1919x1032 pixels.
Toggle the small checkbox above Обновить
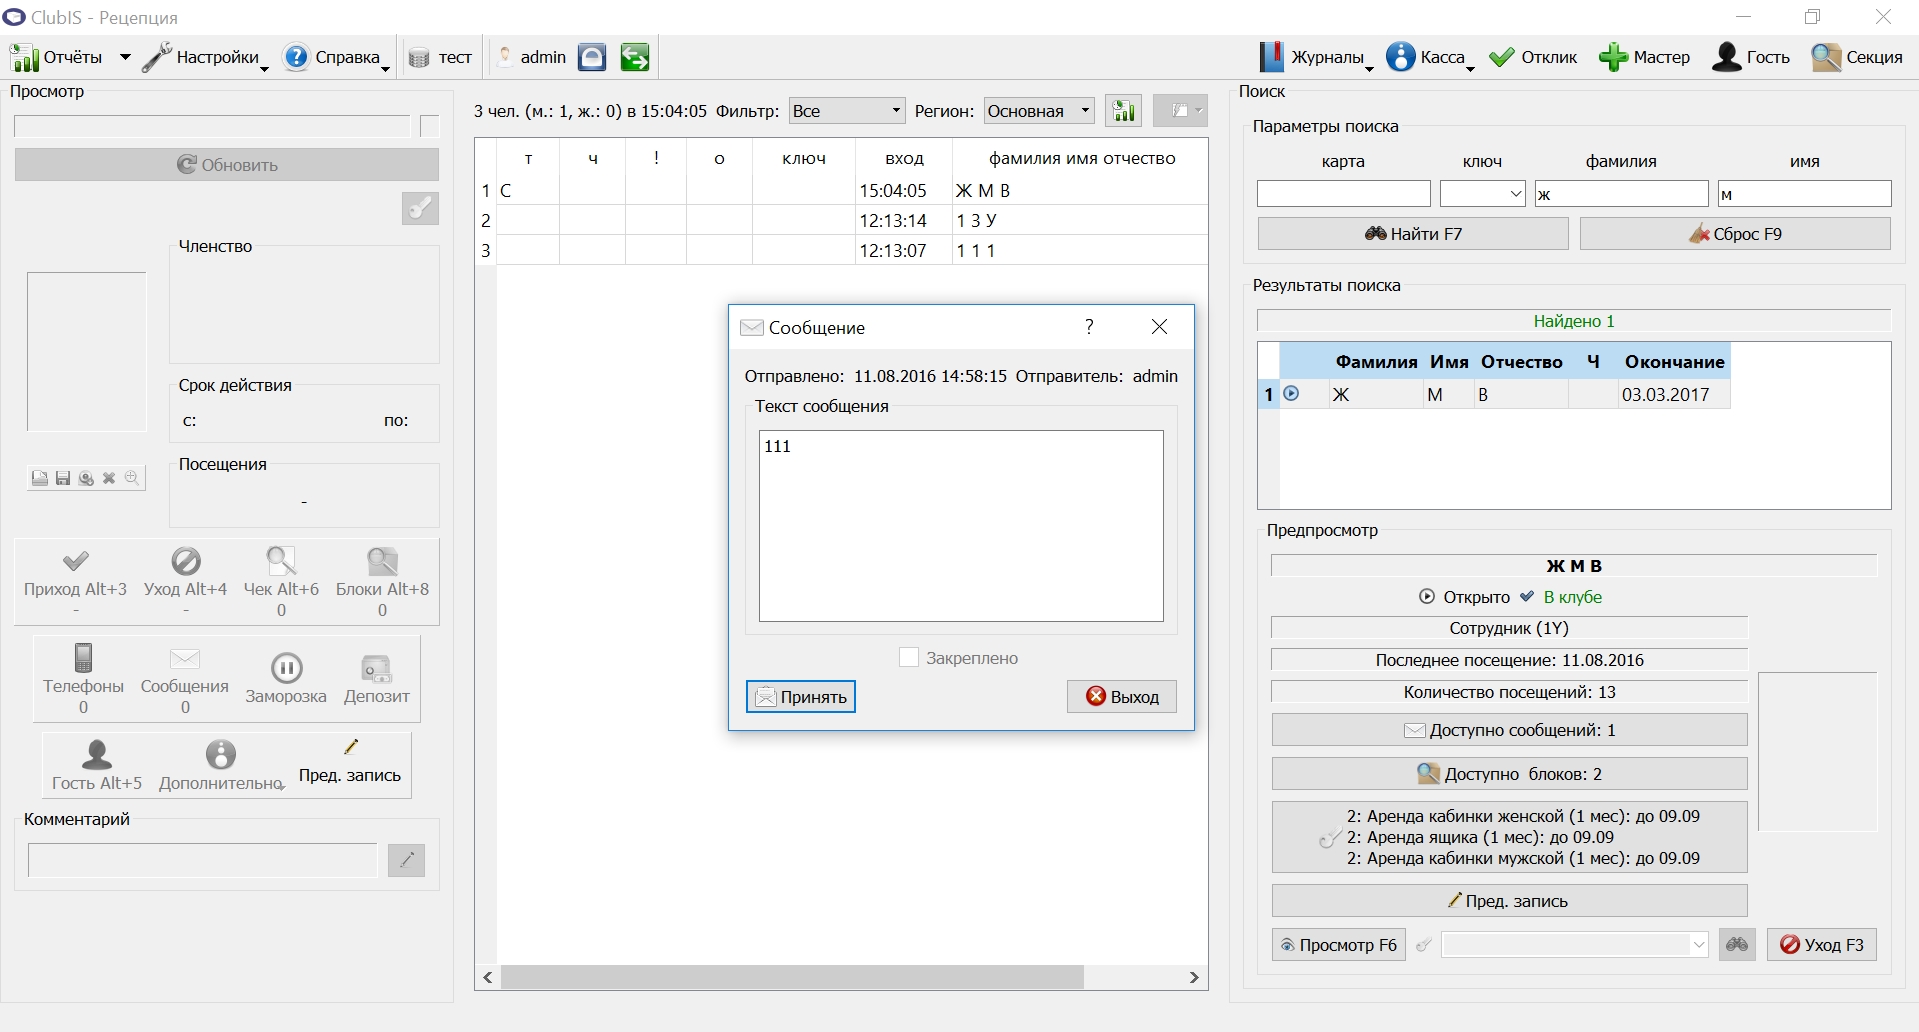430,126
